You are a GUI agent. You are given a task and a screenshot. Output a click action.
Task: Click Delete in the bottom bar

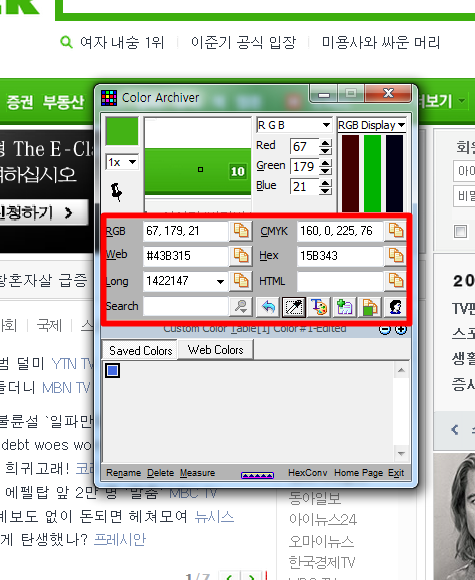click(161, 473)
